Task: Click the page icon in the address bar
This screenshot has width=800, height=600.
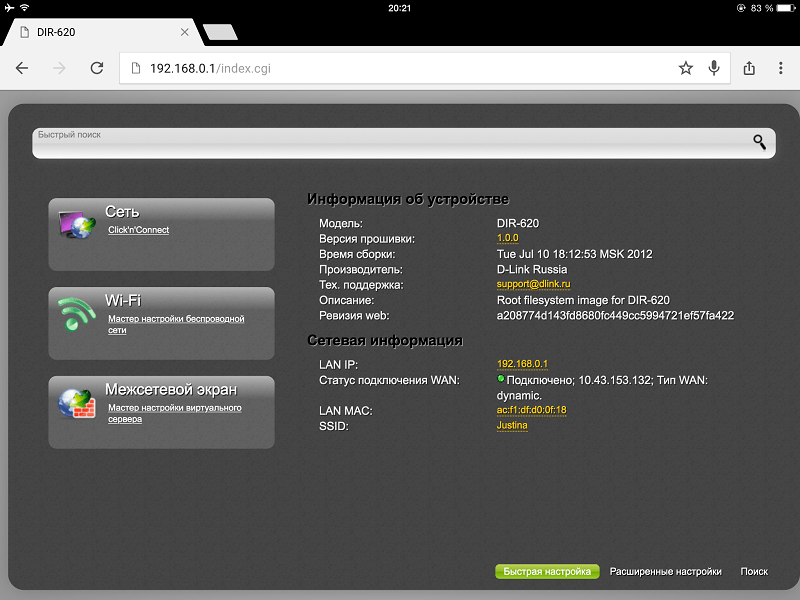Action: [136, 68]
